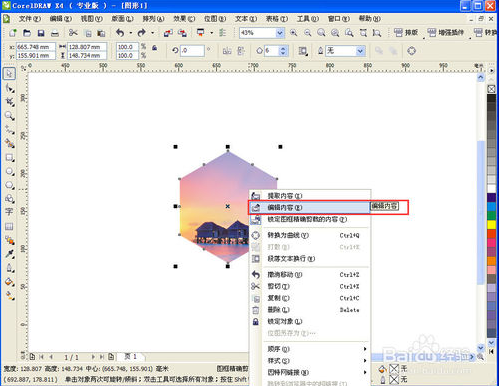Click the Paste icon in toolbar
Image resolution: width=499 pixels, height=386 pixels.
101,33
